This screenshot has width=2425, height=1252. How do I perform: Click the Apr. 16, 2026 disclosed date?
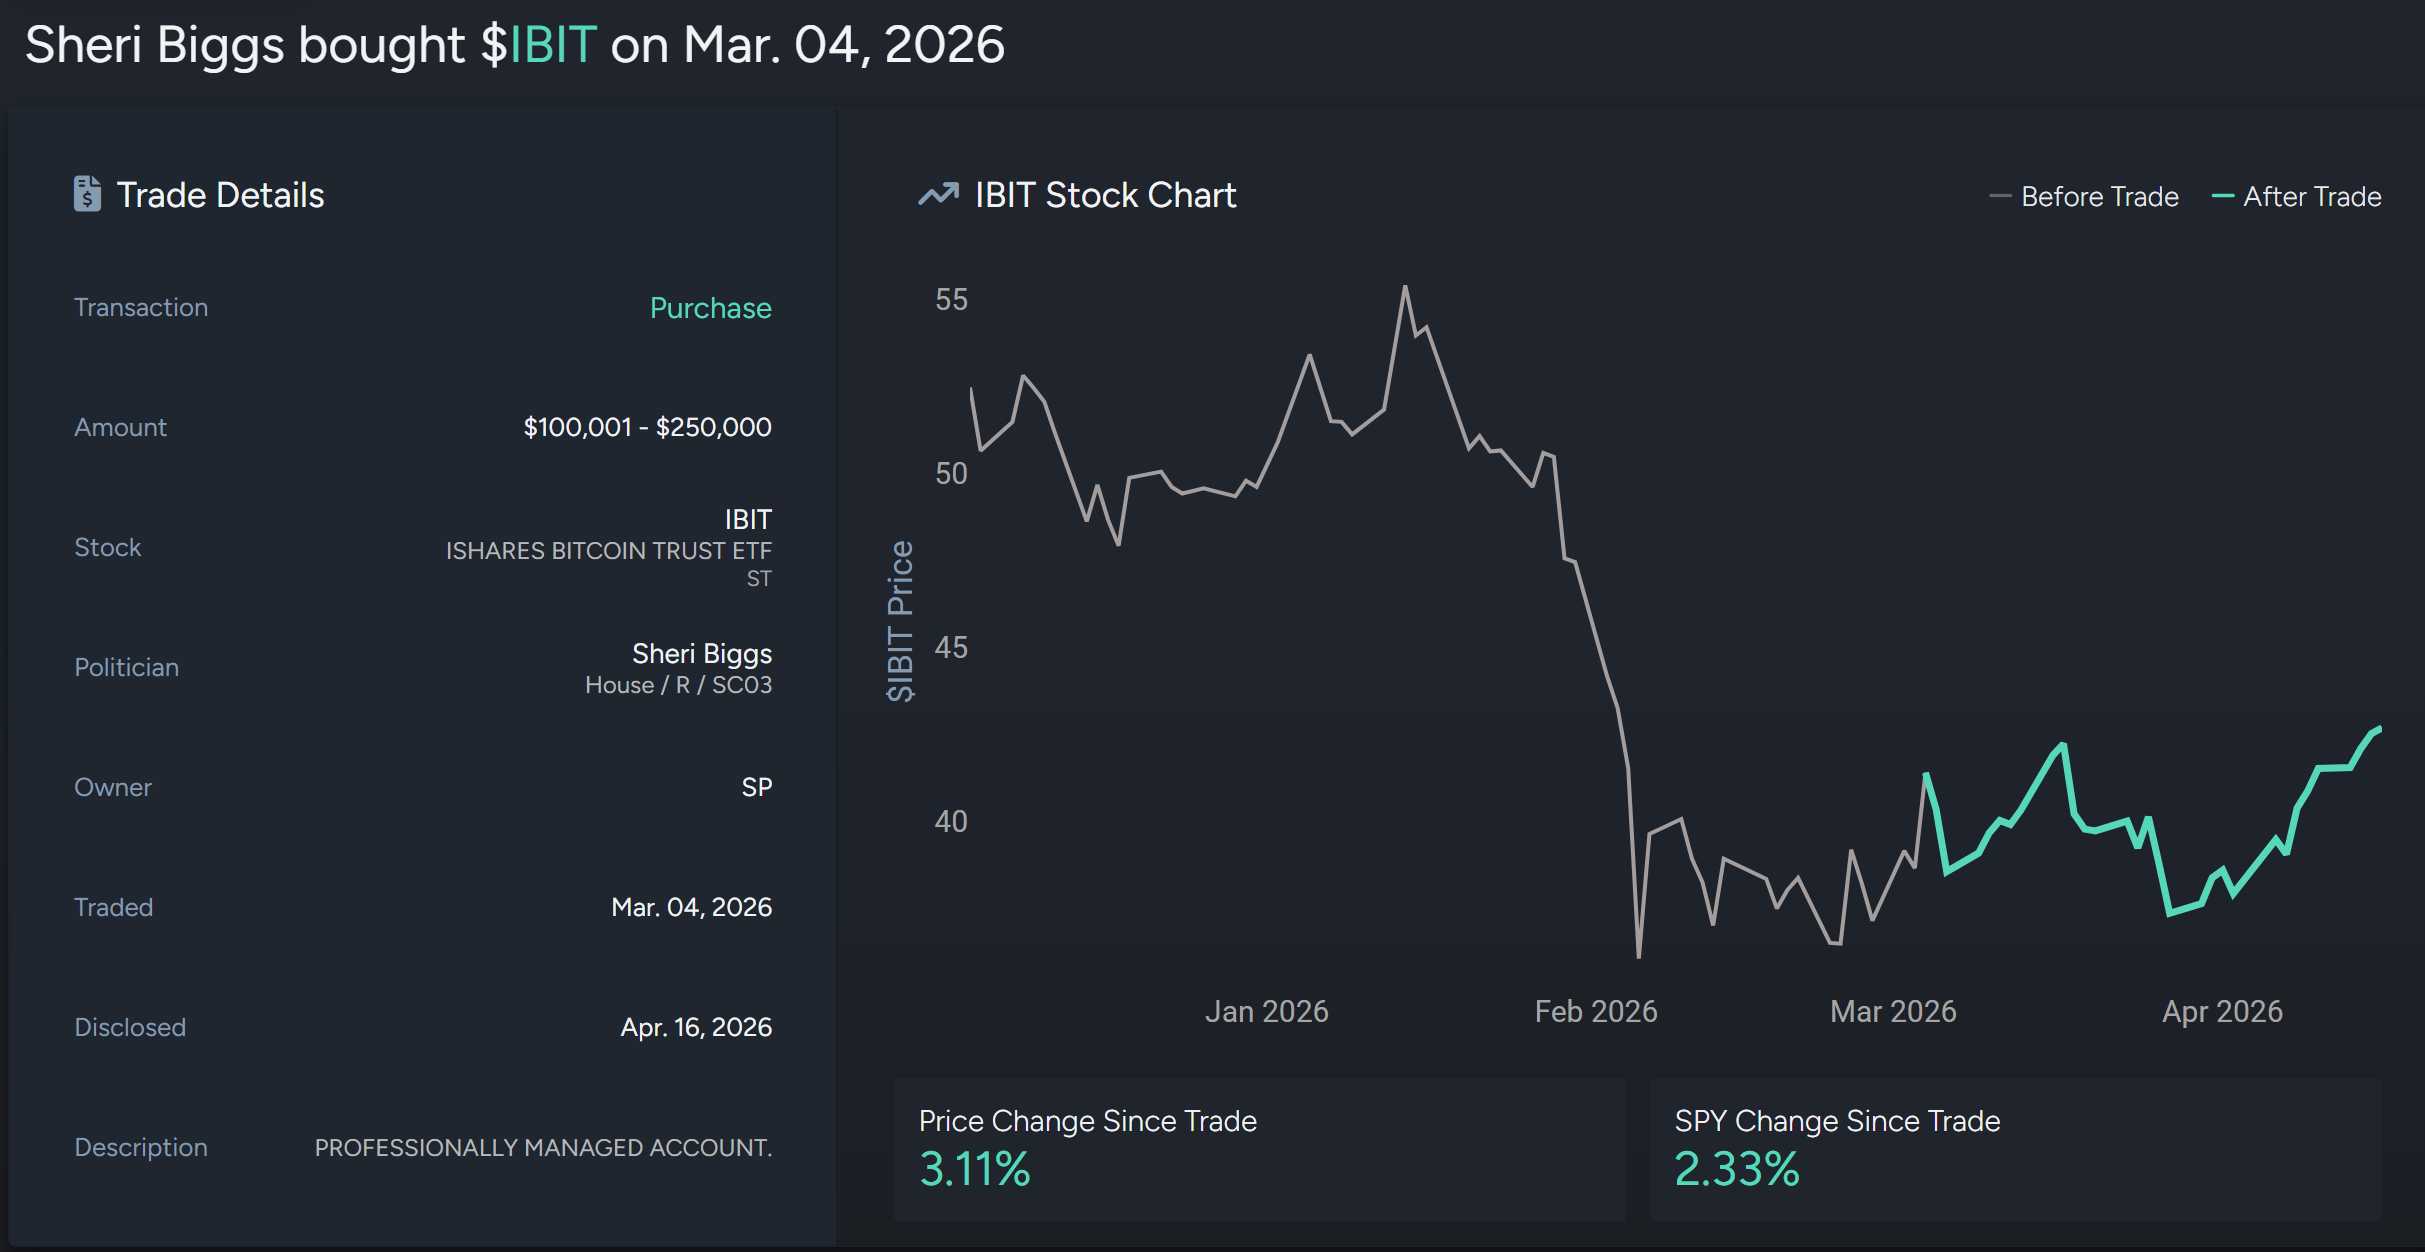696,1026
